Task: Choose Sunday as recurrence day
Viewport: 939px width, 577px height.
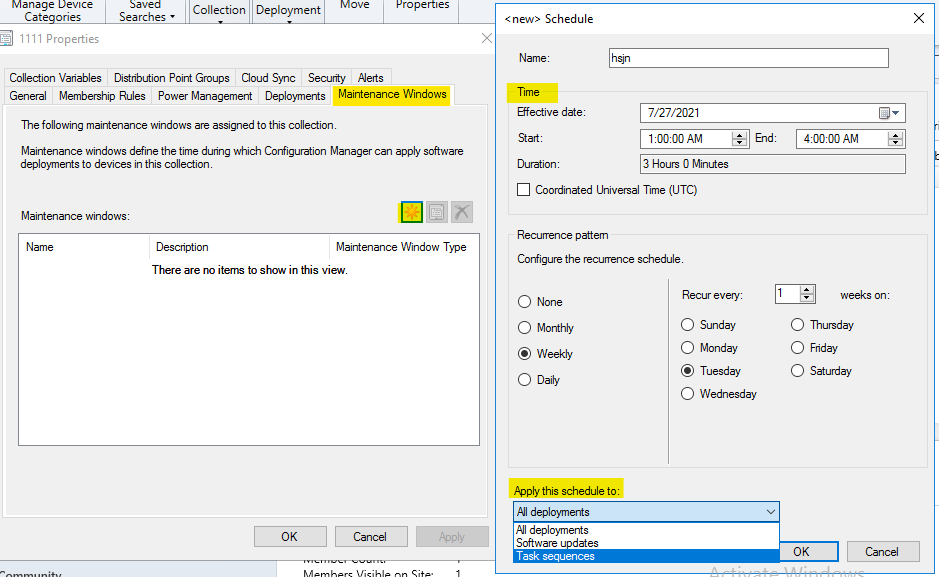Action: (708, 324)
